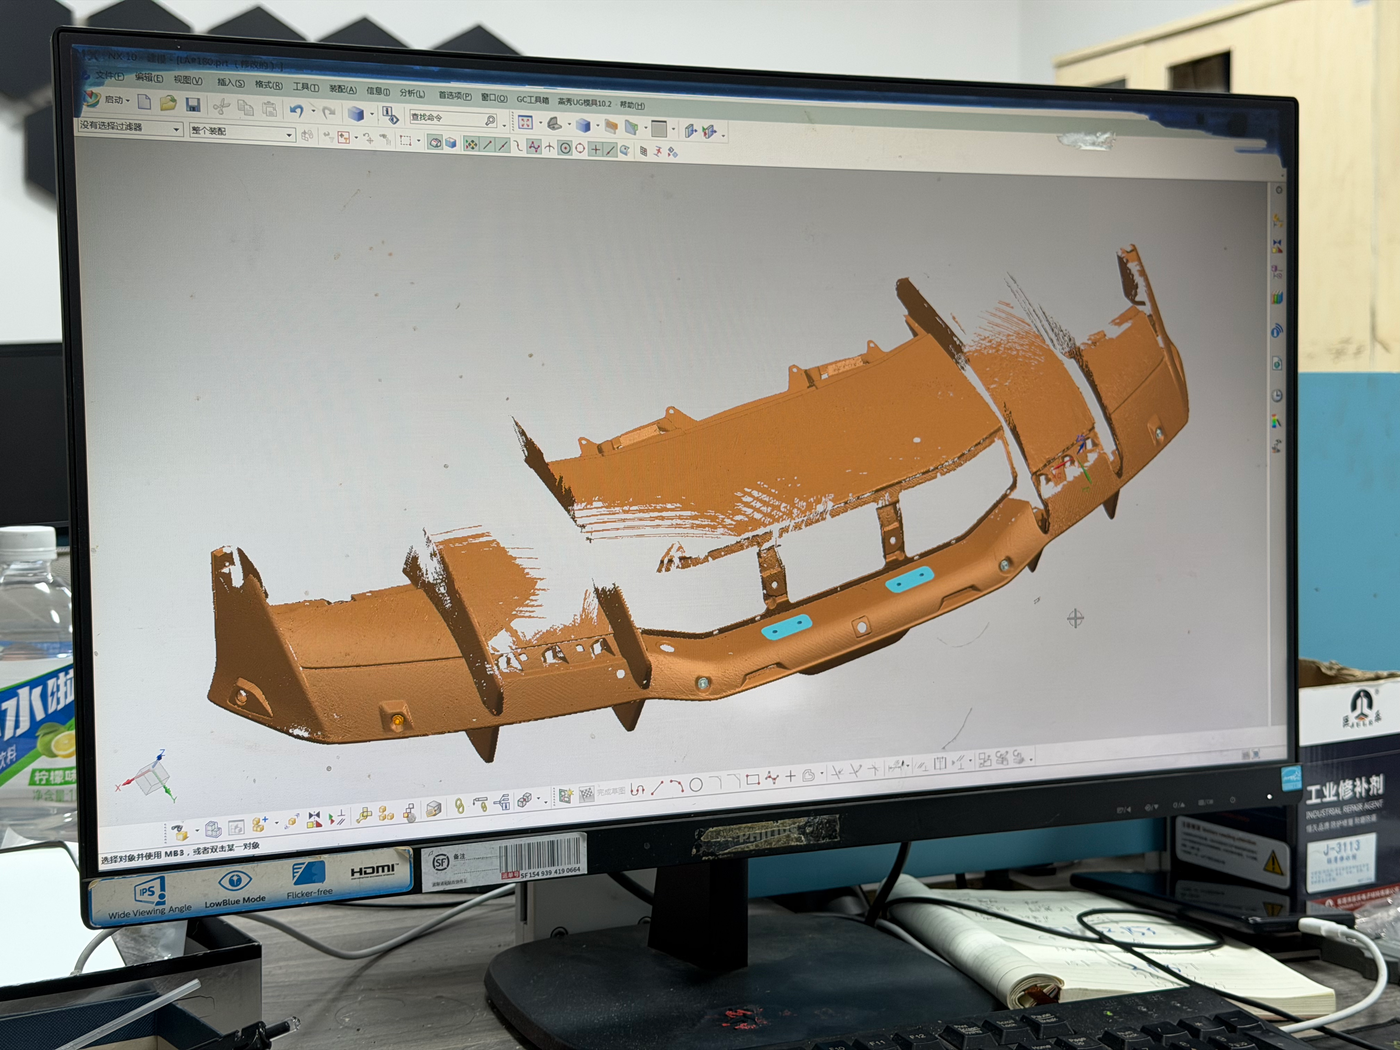Image resolution: width=1400 pixels, height=1050 pixels.
Task: Open the 装配(A) menu
Action: 342,89
